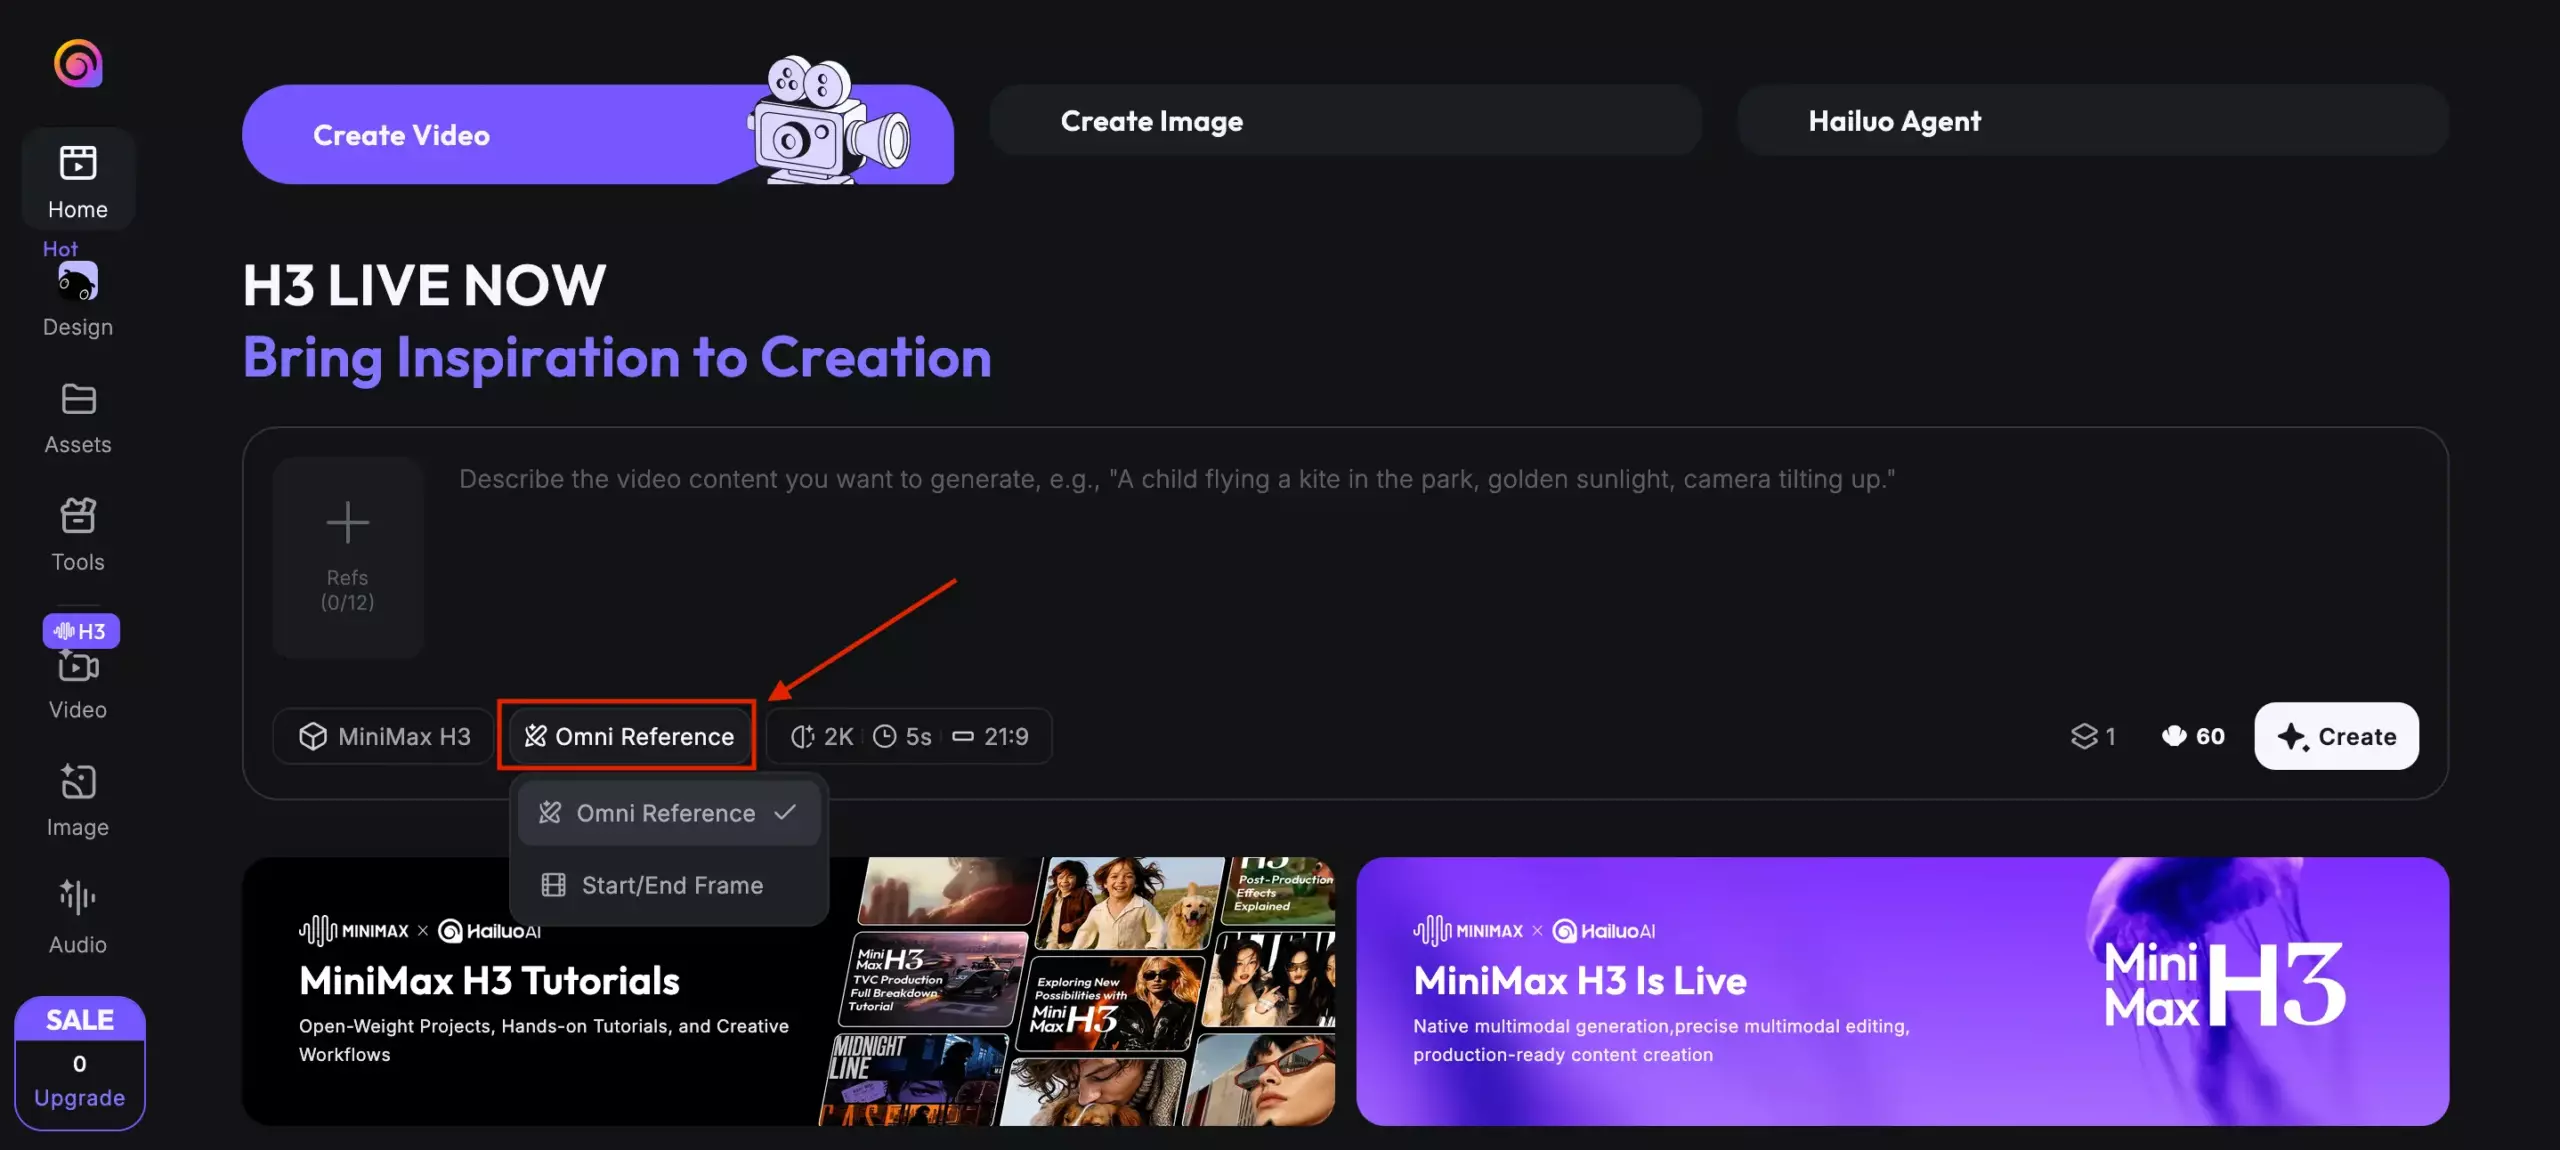This screenshot has width=2560, height=1150.
Task: Open Home from the sidebar
Action: point(78,180)
